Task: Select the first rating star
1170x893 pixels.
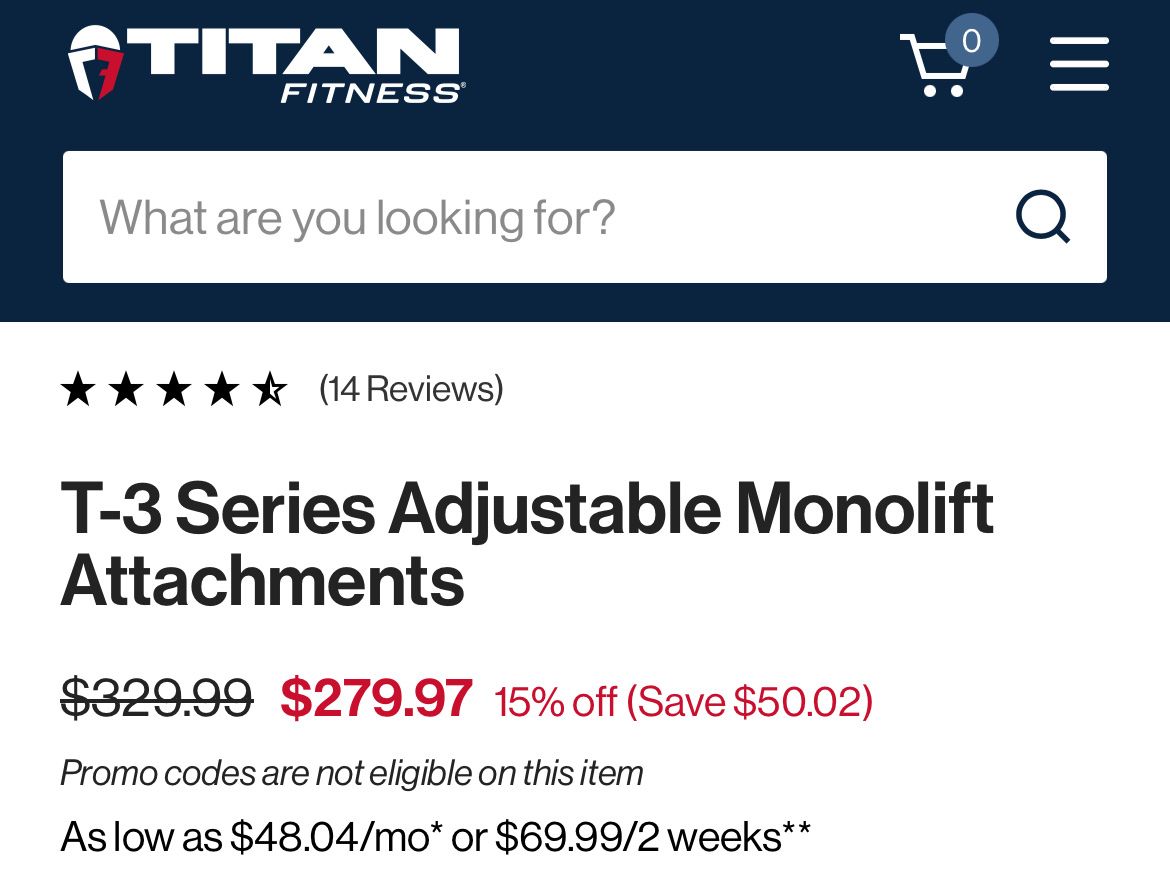Action: pyautogui.click(x=78, y=388)
